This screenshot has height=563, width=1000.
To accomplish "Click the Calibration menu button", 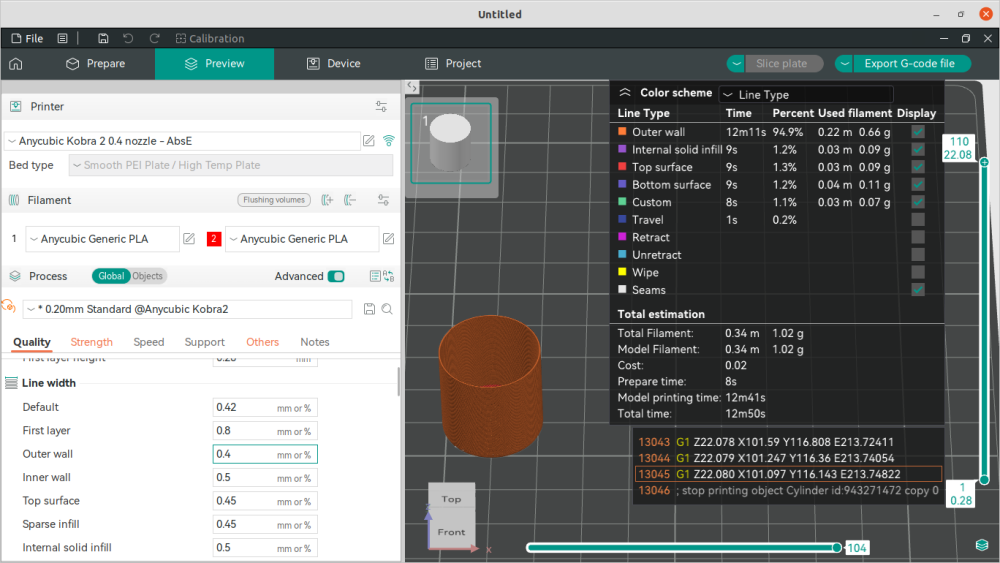I will point(210,38).
